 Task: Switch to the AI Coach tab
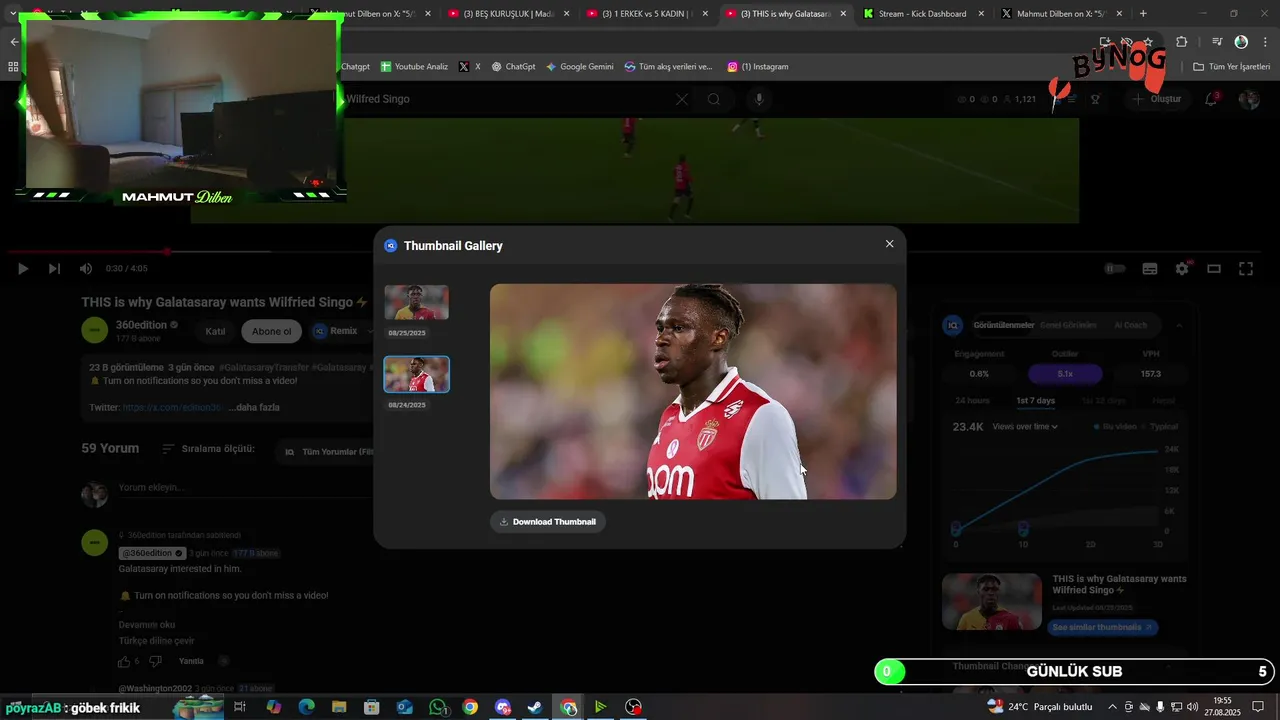point(1131,325)
